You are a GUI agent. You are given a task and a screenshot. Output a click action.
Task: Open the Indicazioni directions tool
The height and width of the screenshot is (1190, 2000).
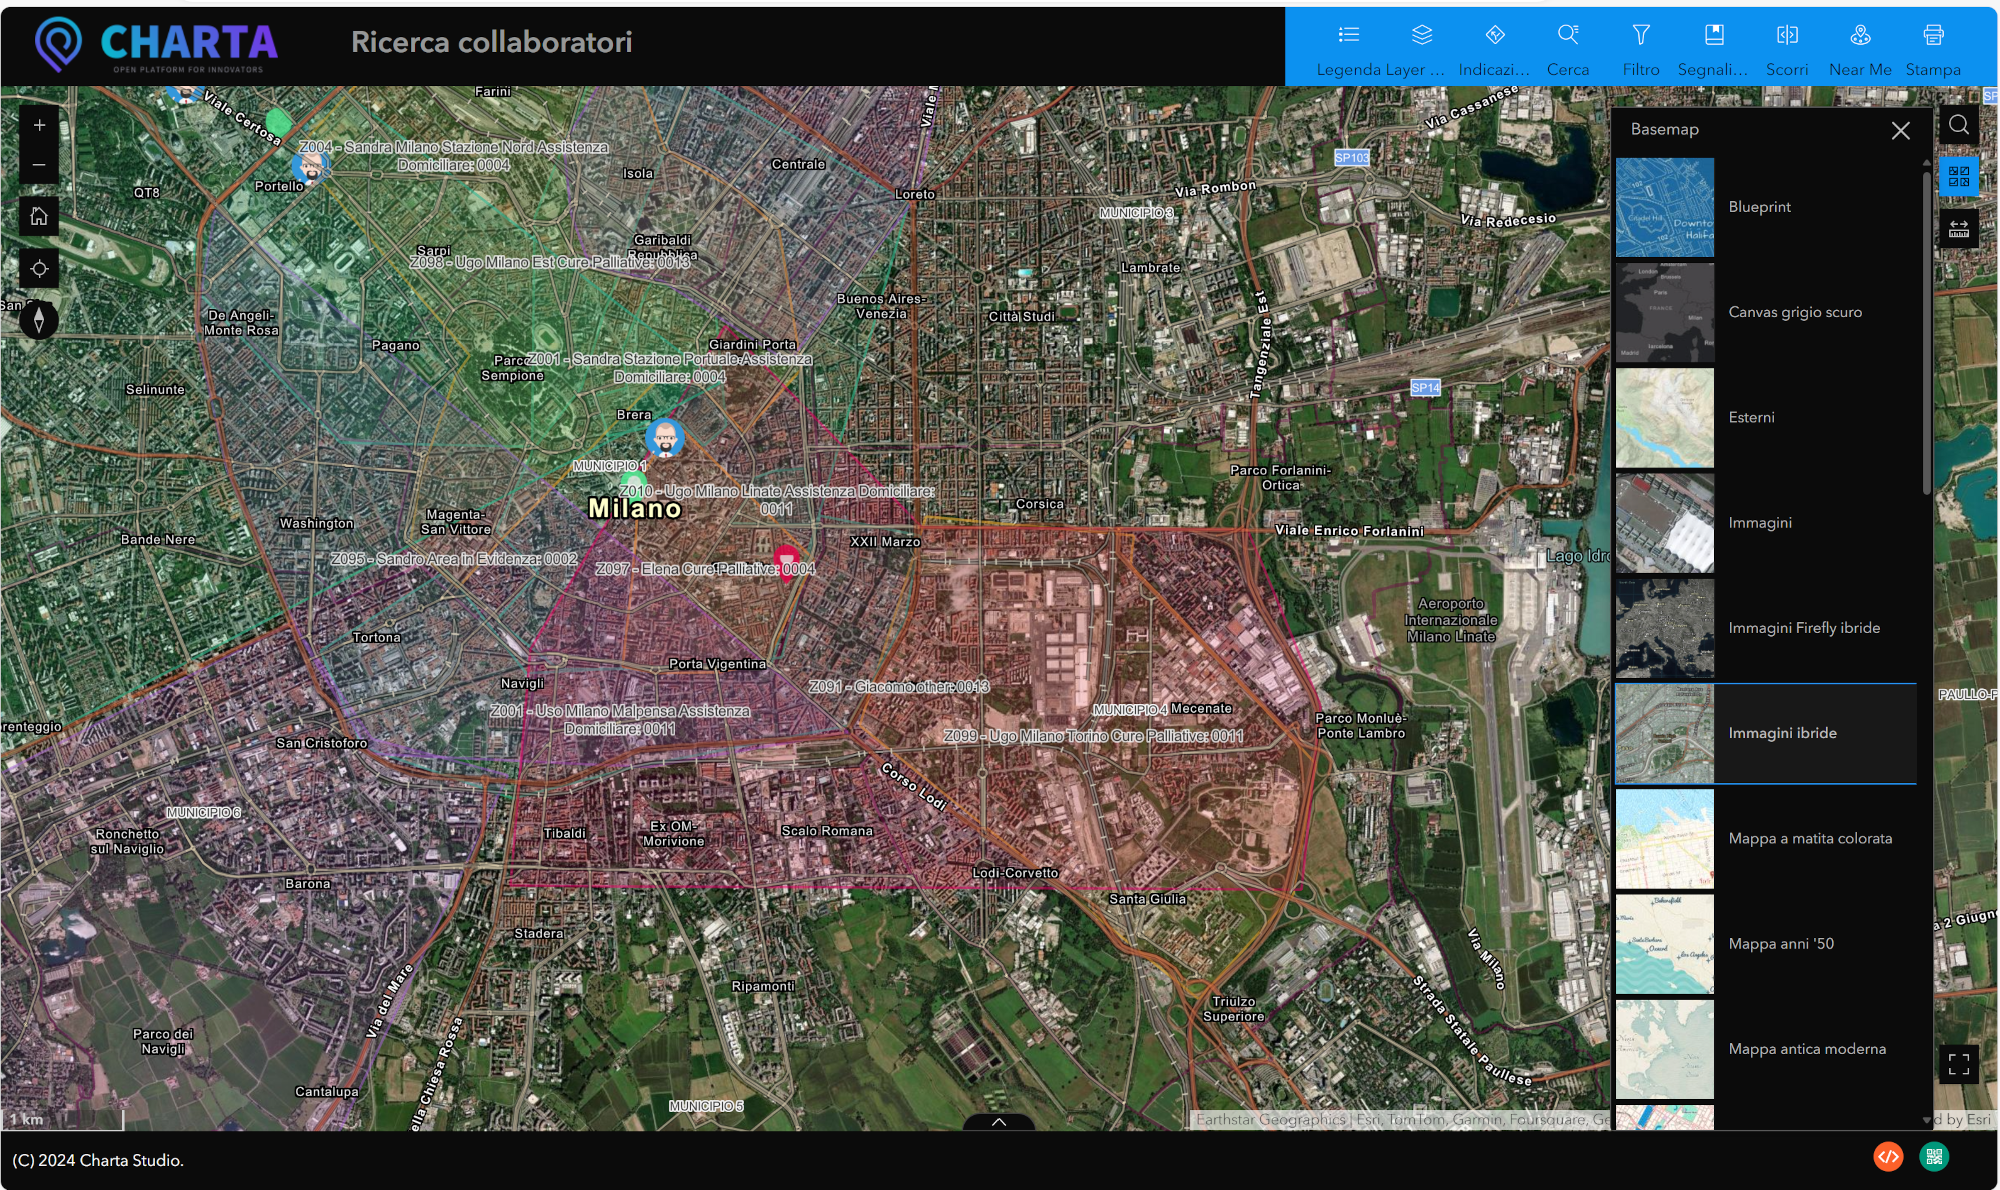click(1495, 48)
